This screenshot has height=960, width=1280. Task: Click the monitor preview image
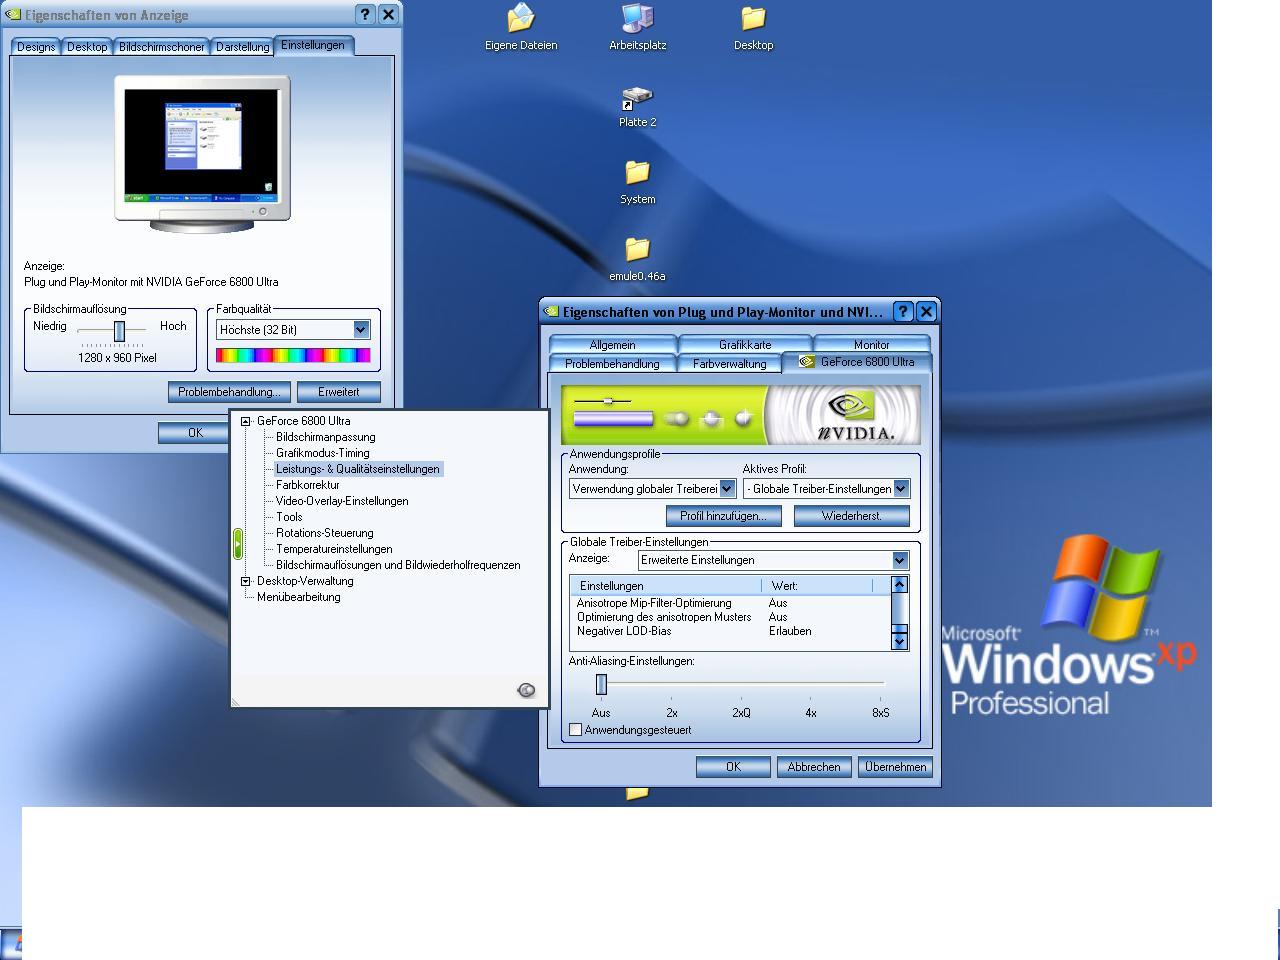pyautogui.click(x=202, y=153)
